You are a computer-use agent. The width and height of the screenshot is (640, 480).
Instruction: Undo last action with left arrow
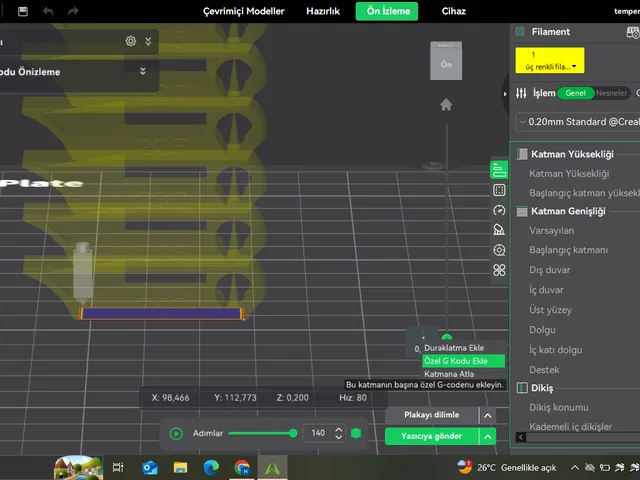(48, 11)
